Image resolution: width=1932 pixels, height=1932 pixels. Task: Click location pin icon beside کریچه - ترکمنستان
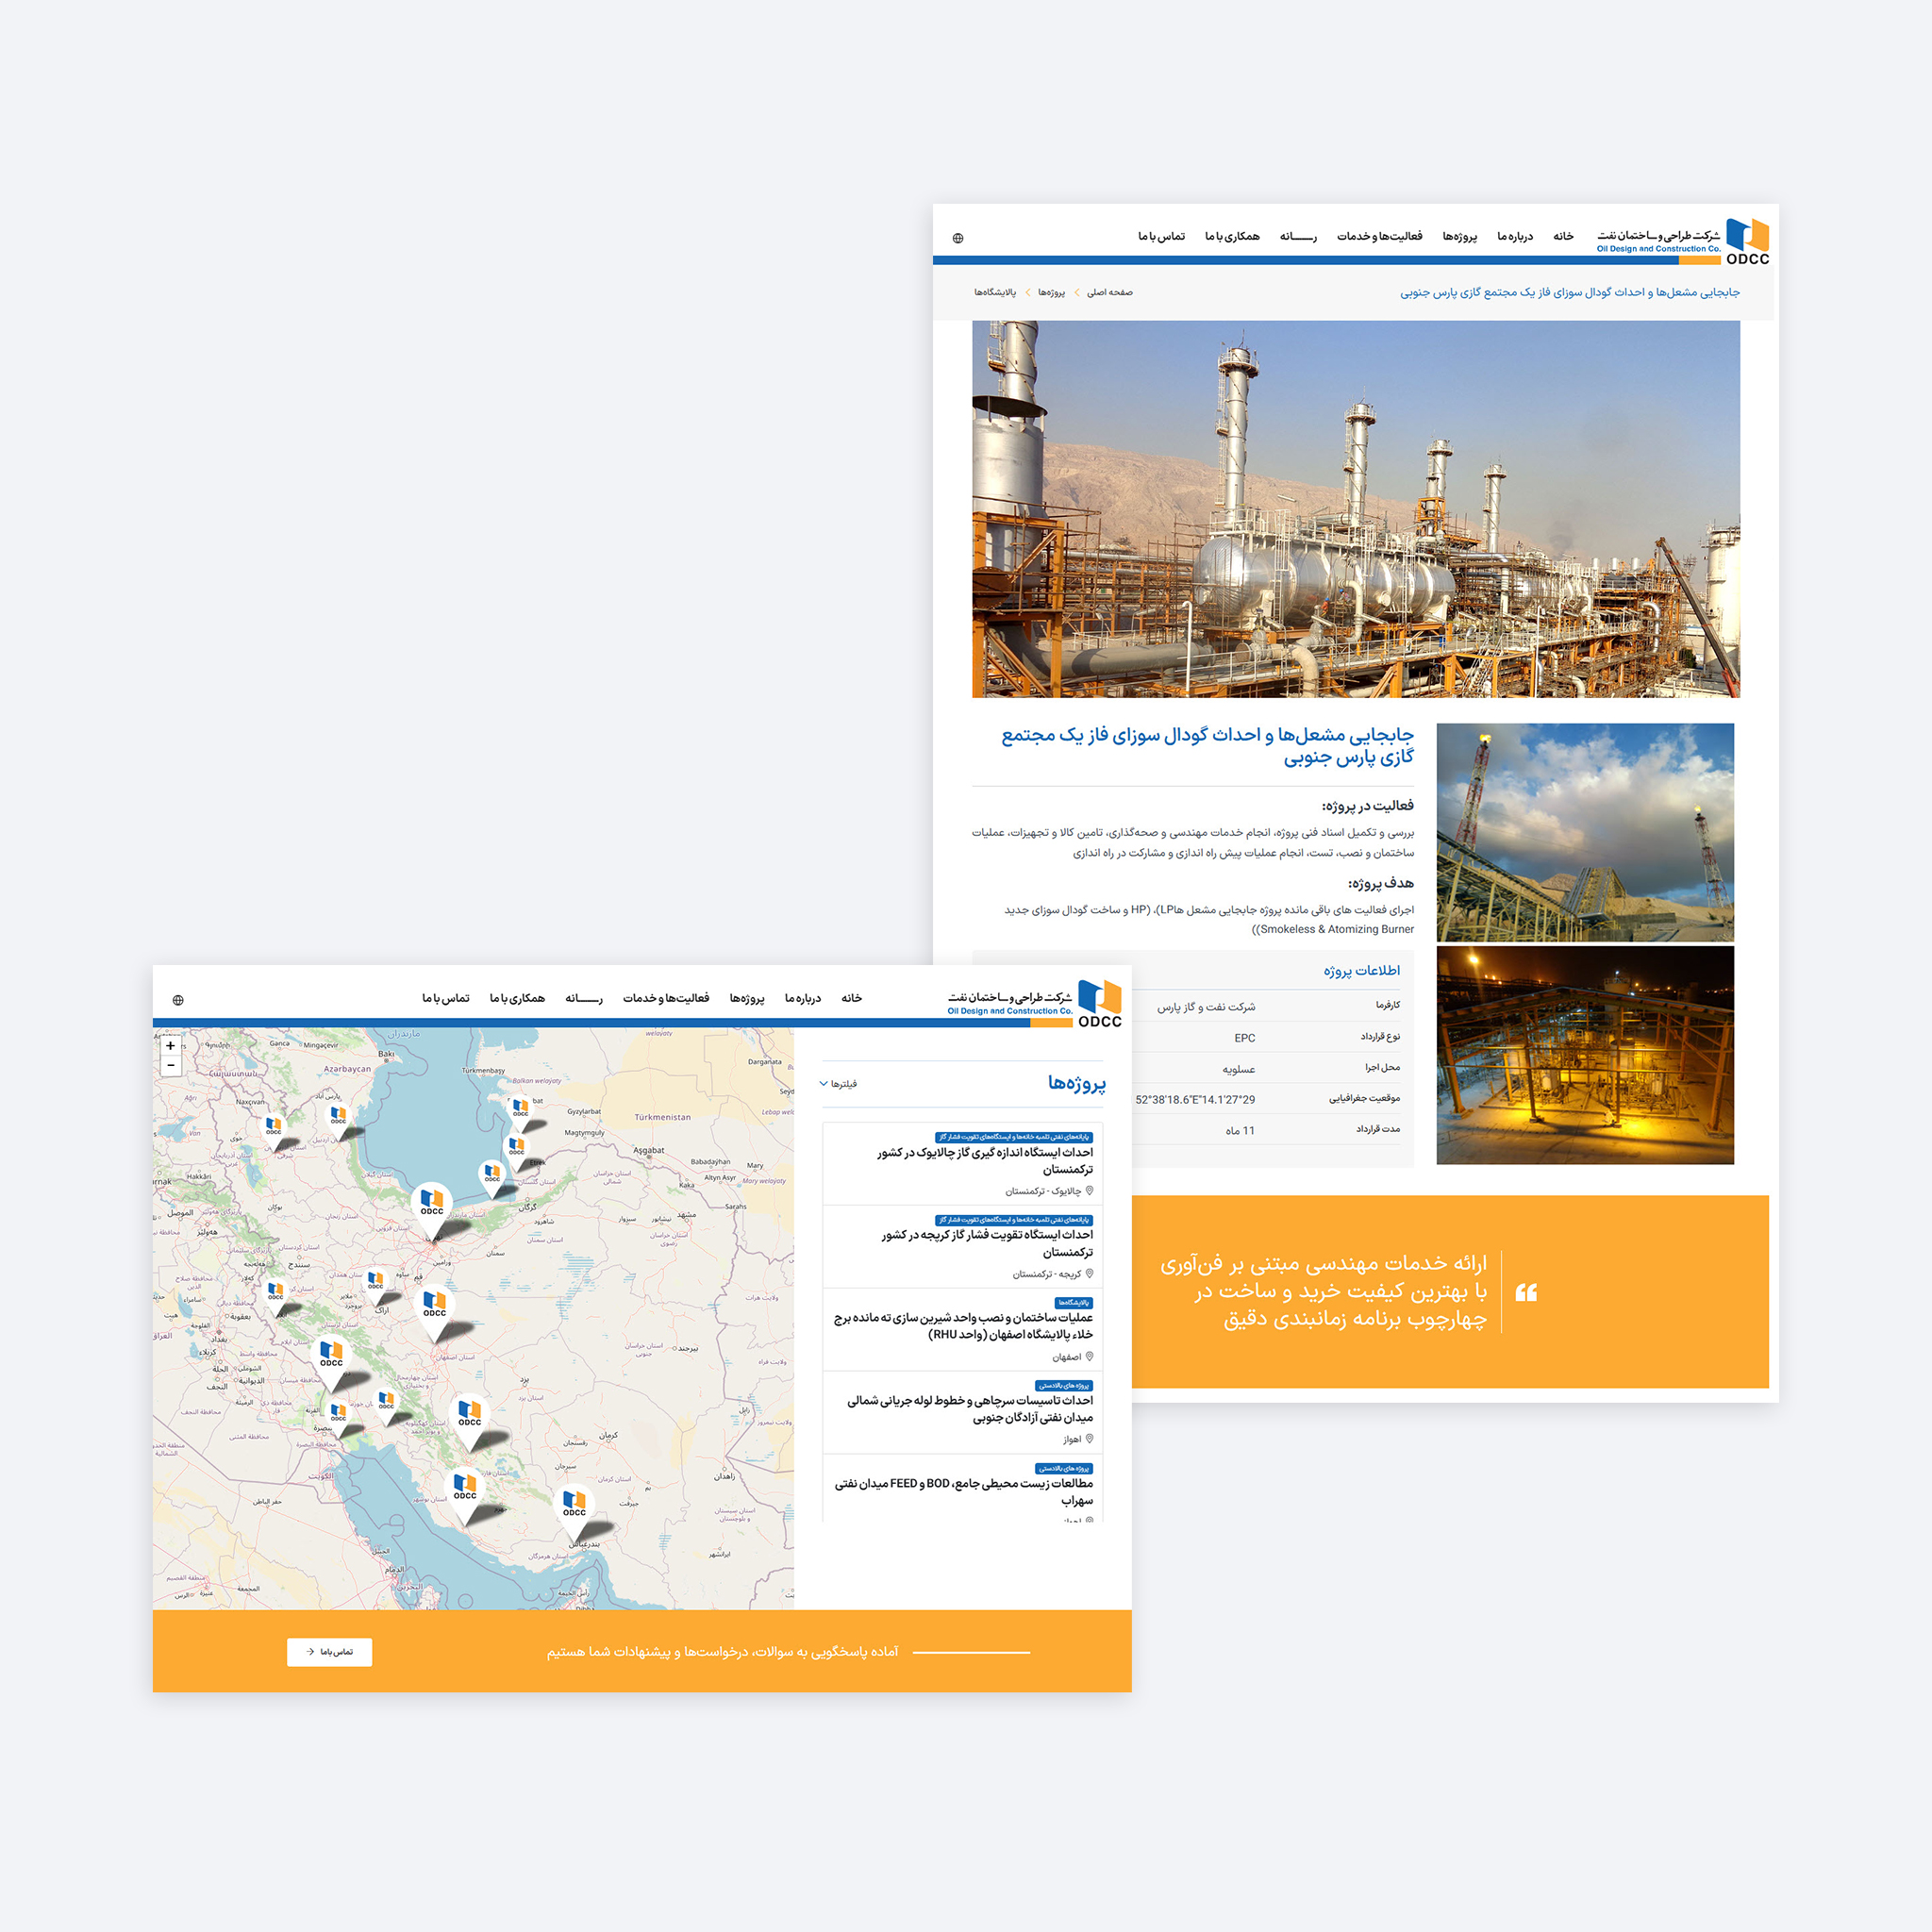(x=1089, y=1274)
